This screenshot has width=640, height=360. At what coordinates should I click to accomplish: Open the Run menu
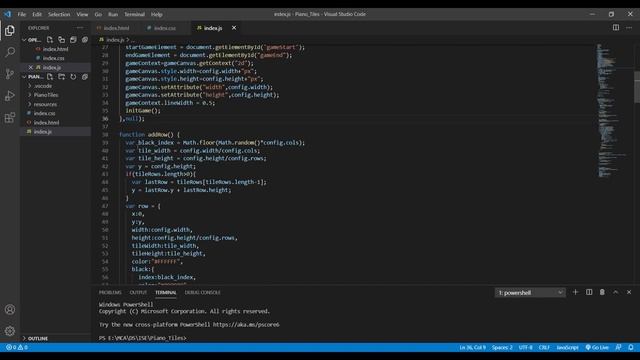pos(113,14)
